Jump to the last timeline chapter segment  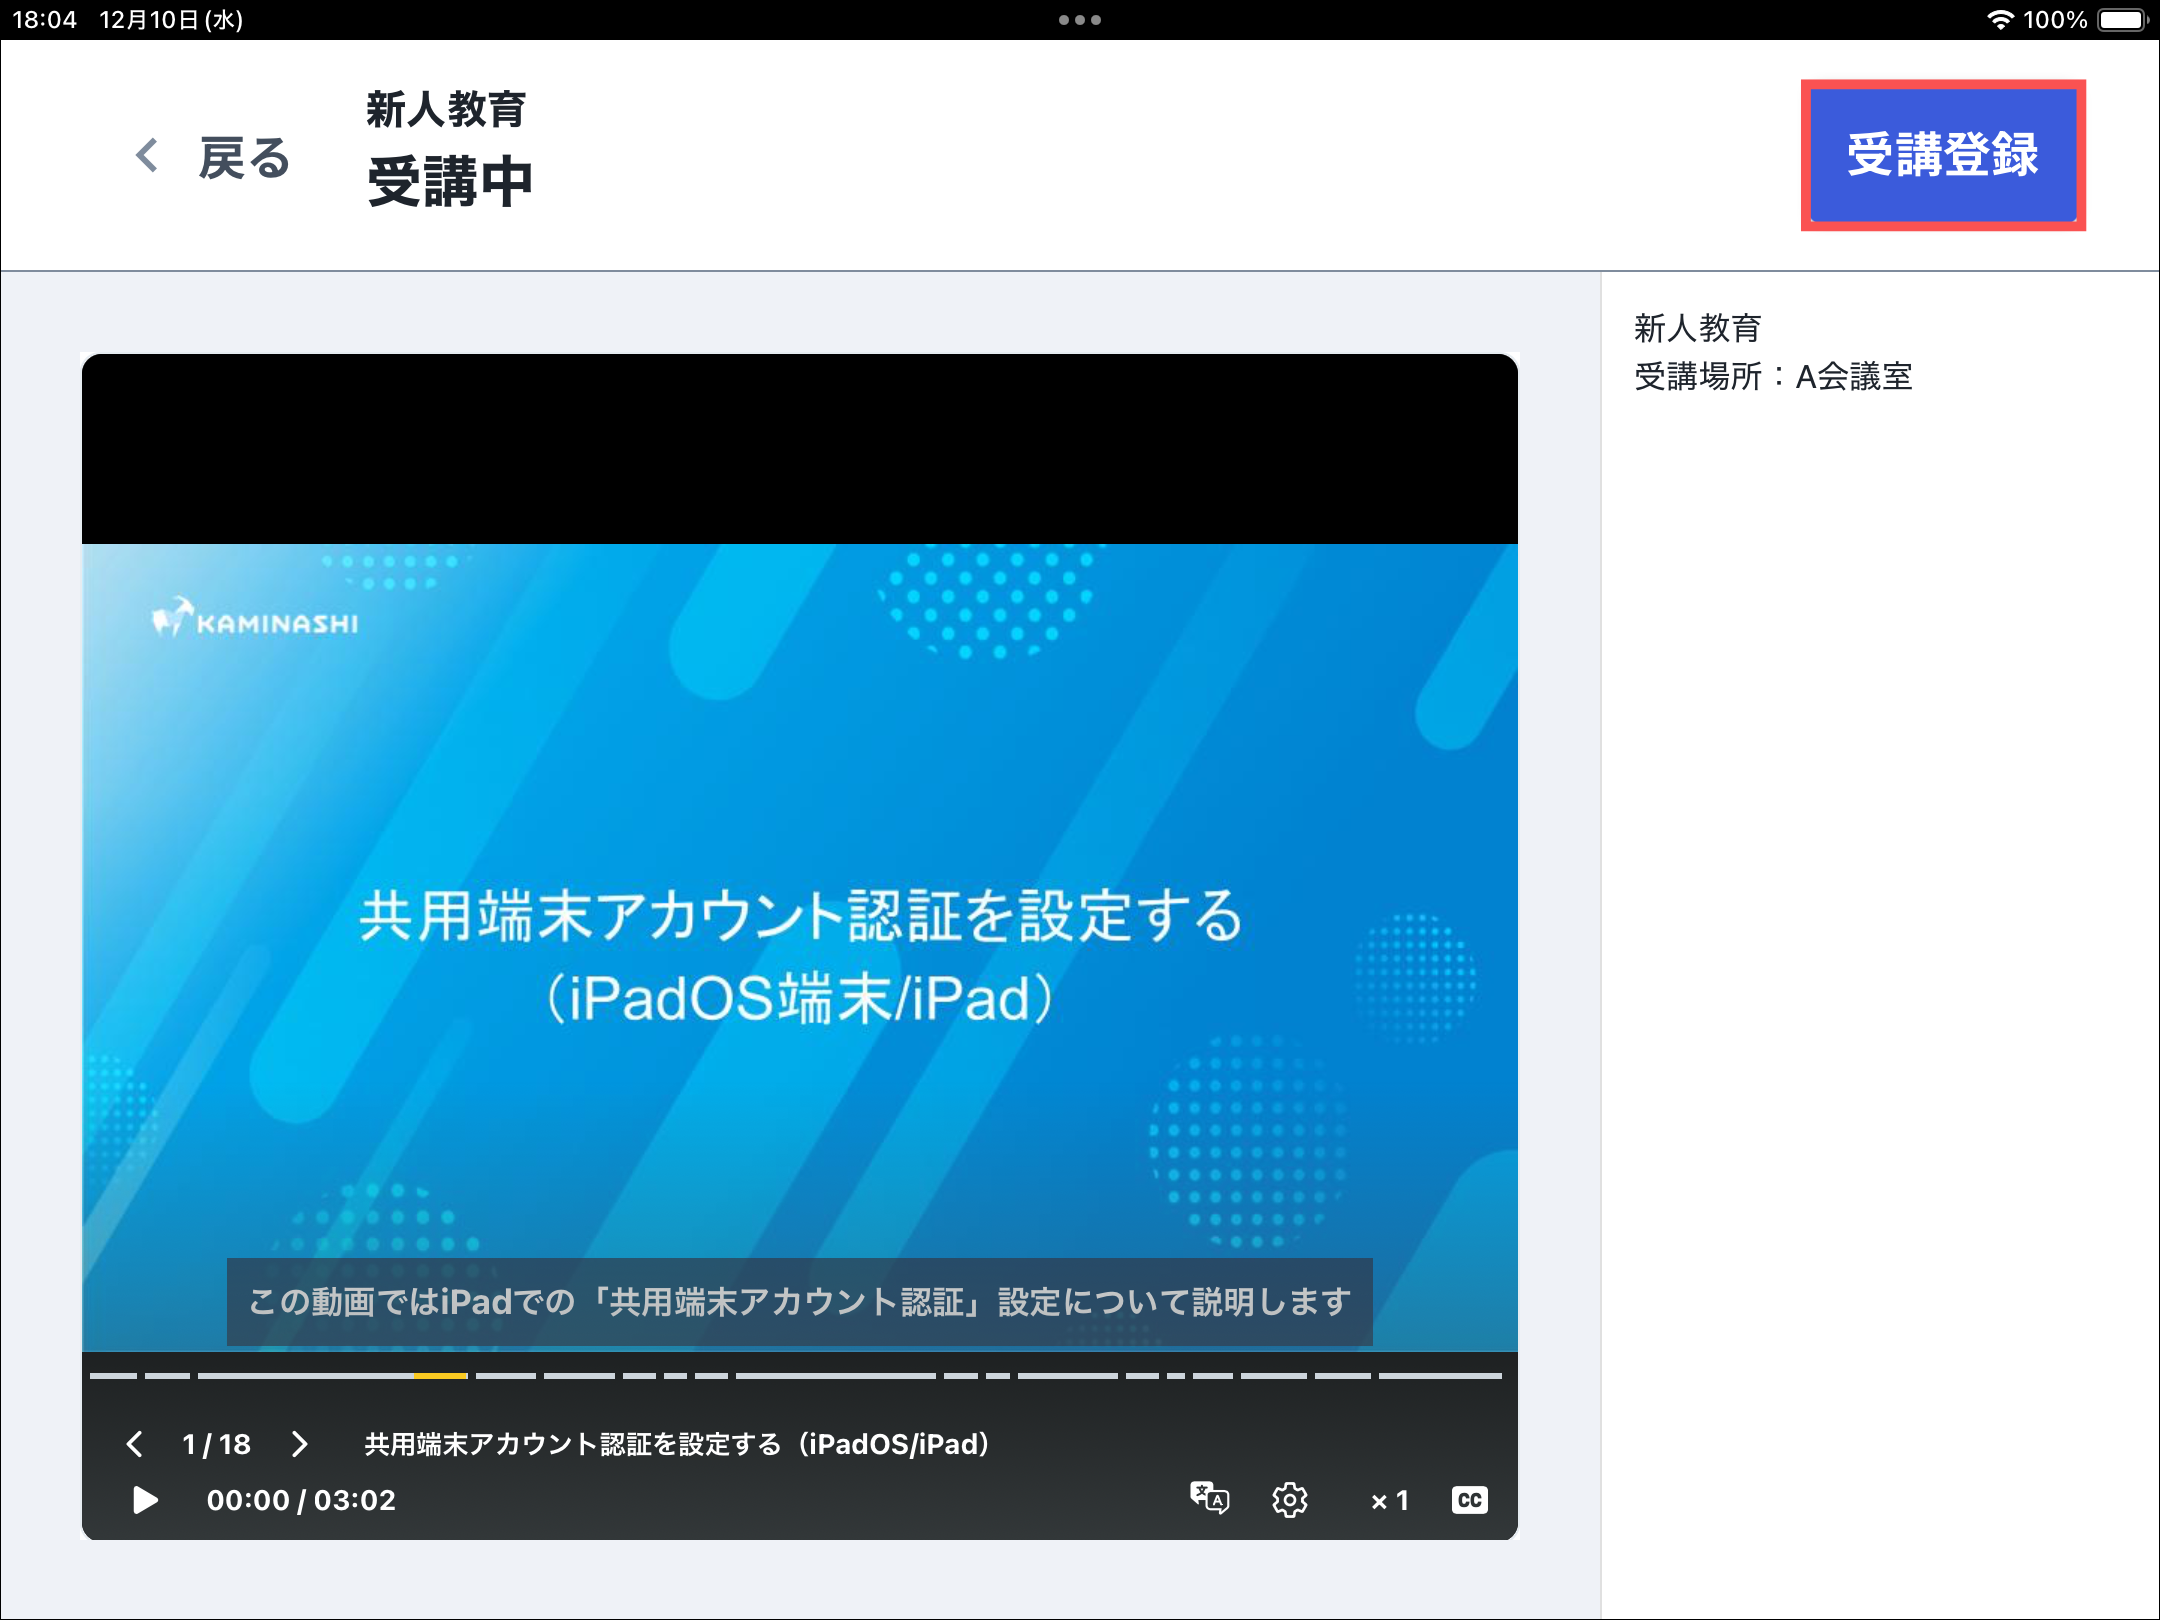pos(1440,1376)
